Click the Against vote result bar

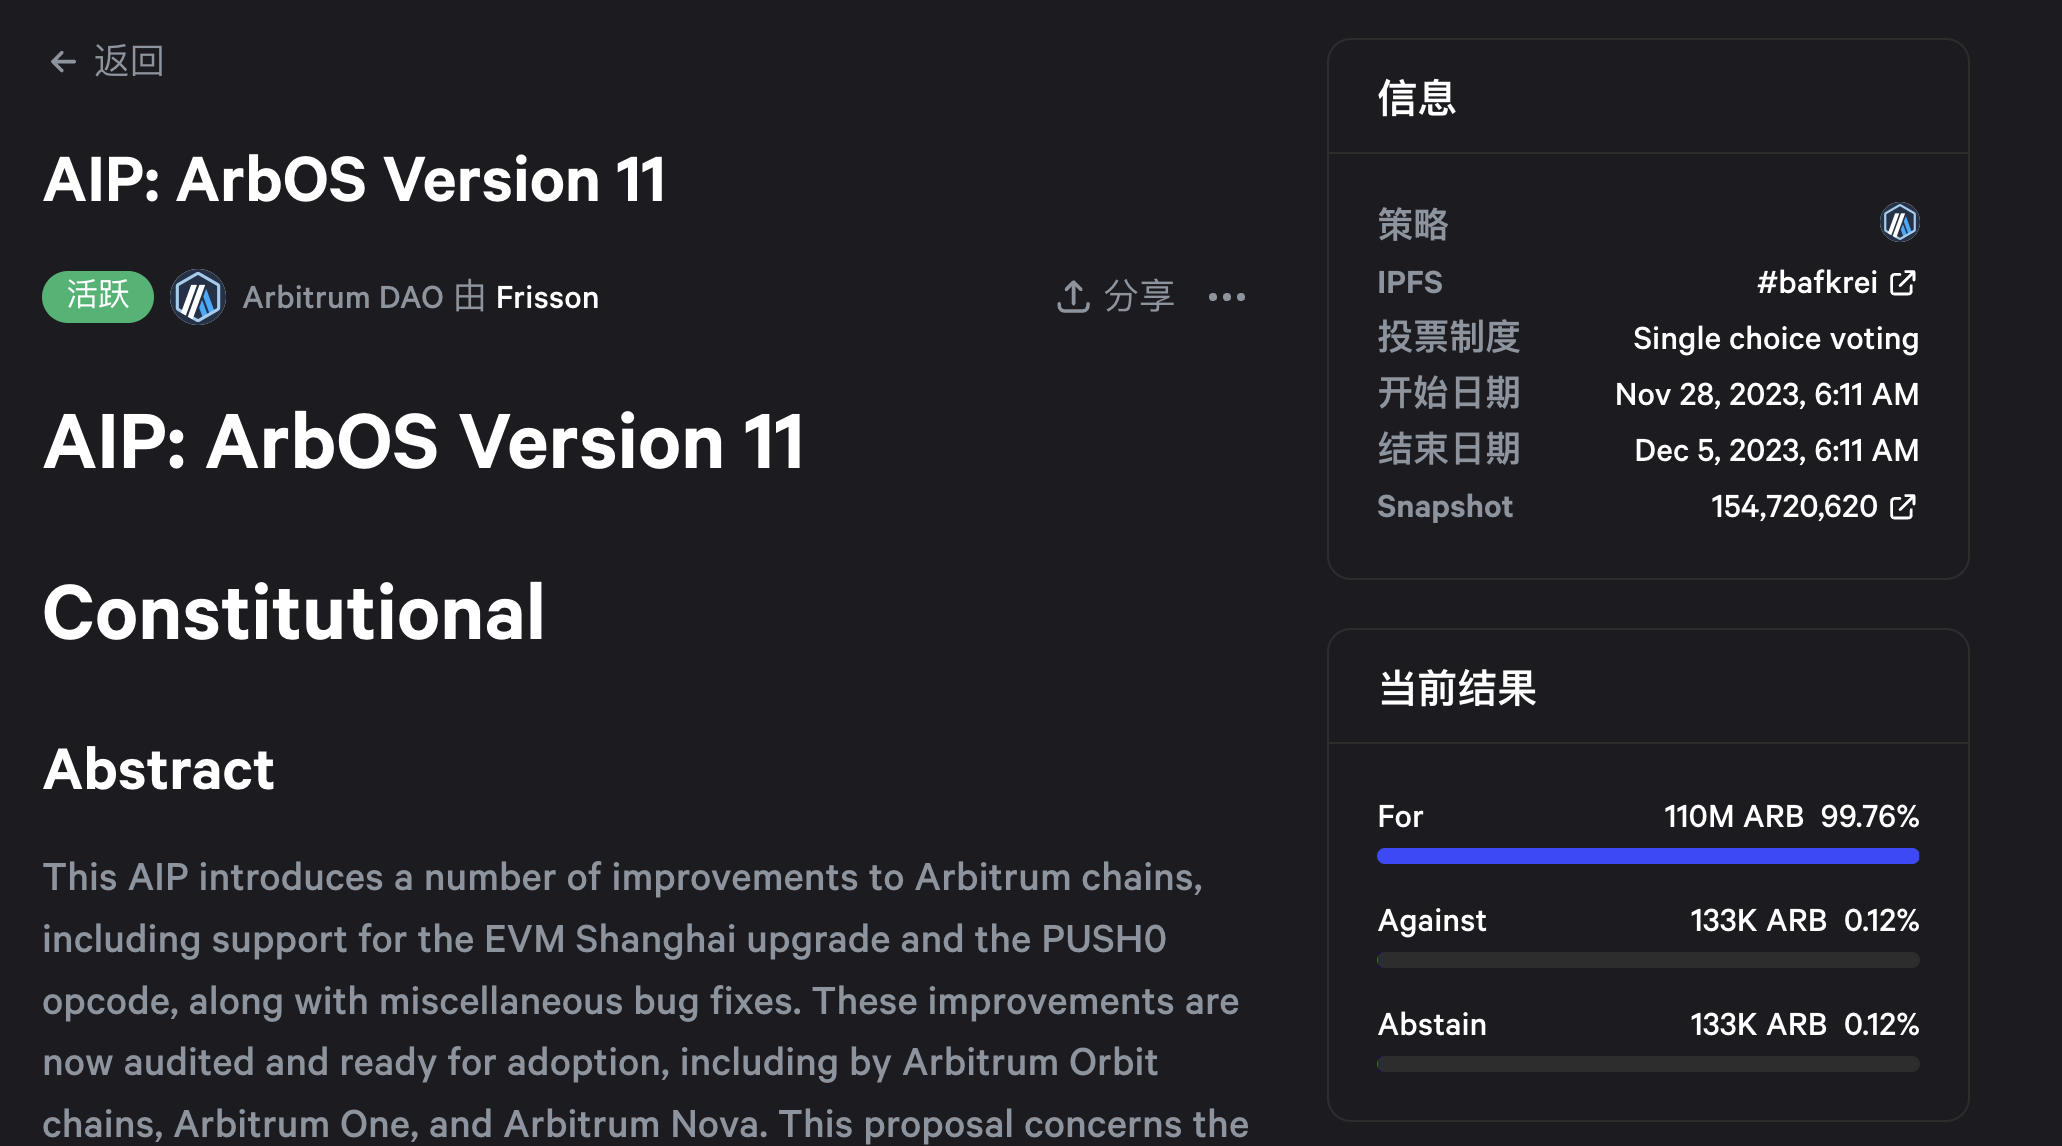(x=1648, y=960)
